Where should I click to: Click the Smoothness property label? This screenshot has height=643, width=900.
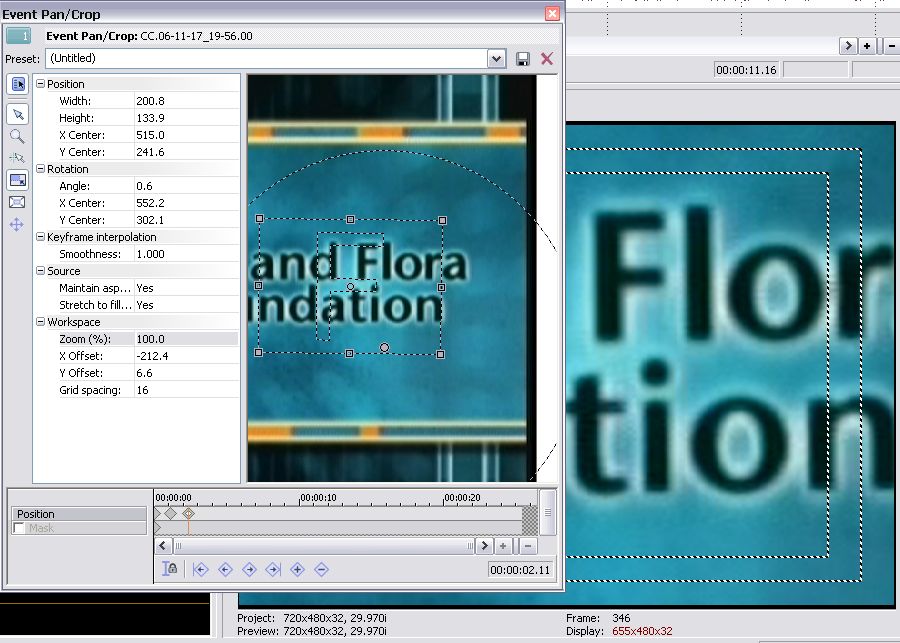[x=90, y=254]
